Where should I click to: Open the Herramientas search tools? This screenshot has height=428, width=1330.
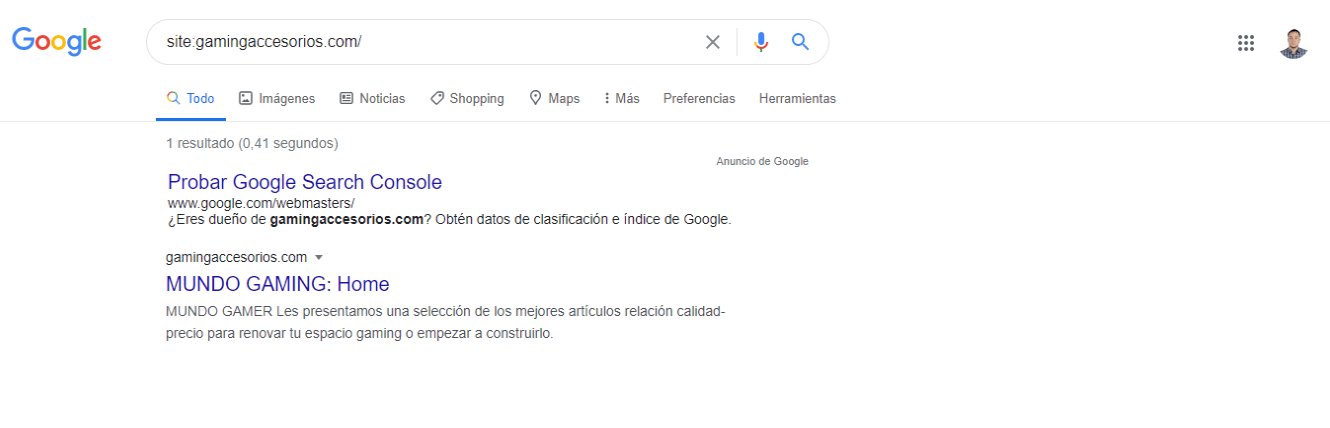tap(797, 99)
